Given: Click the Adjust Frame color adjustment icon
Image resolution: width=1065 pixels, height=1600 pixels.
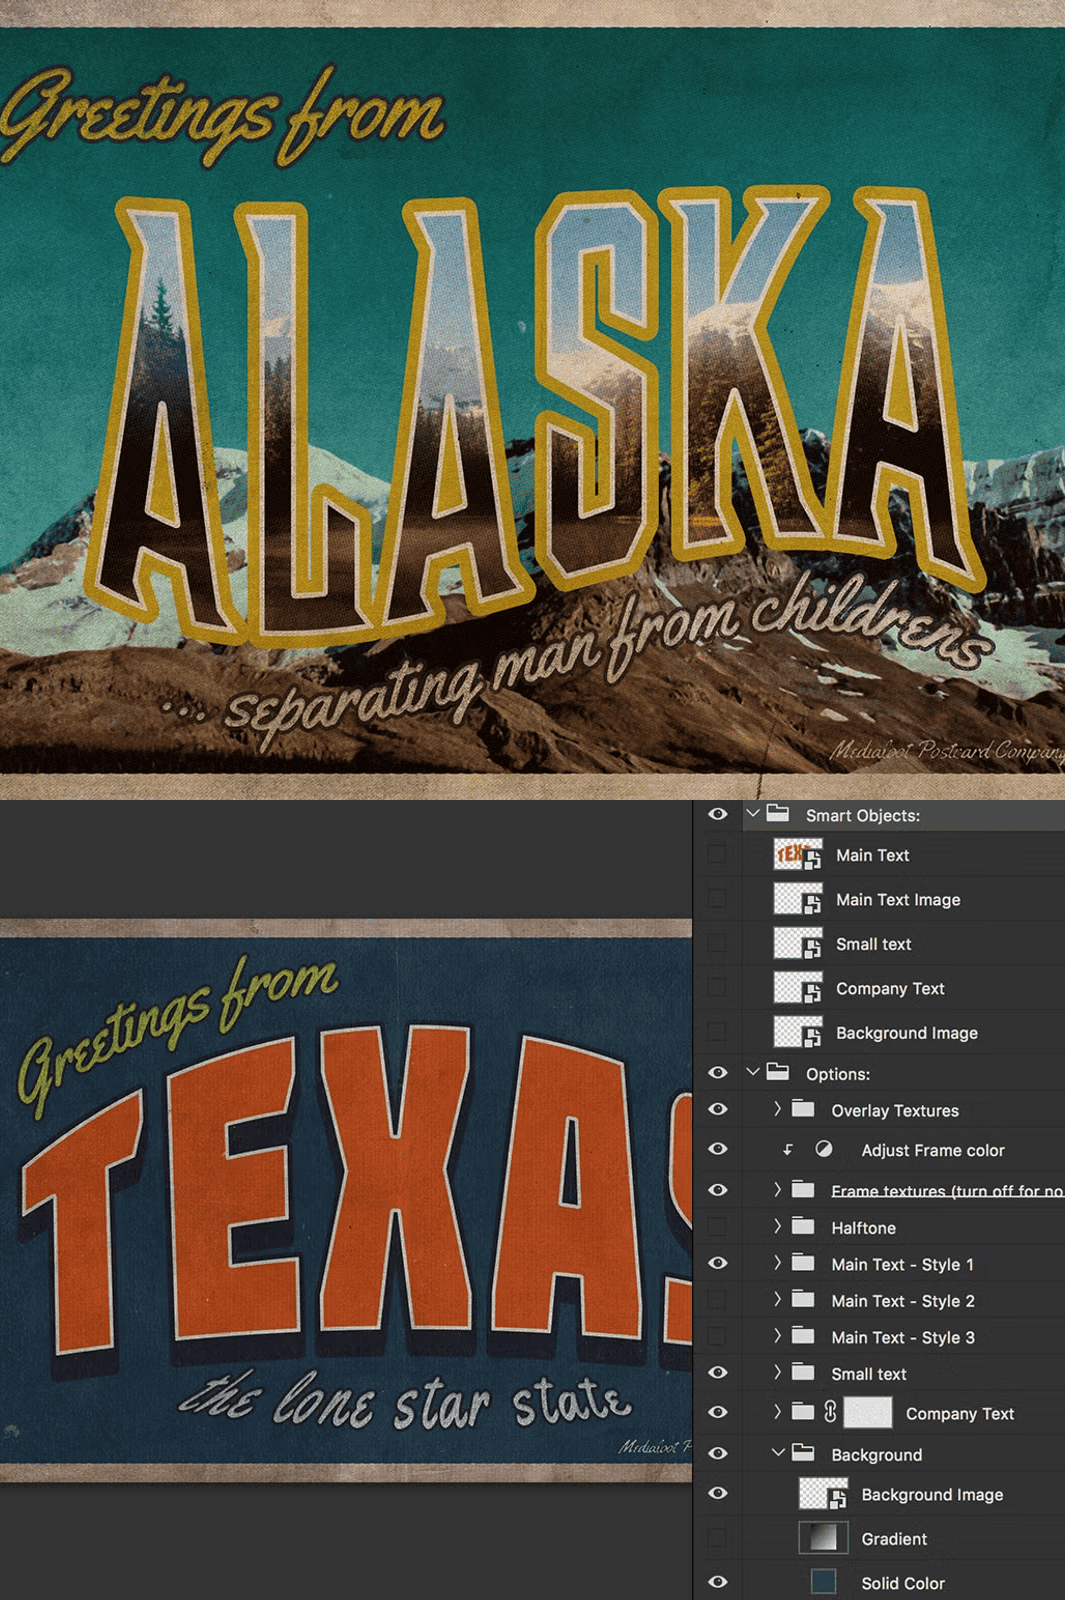Looking at the screenshot, I should pyautogui.click(x=823, y=1149).
